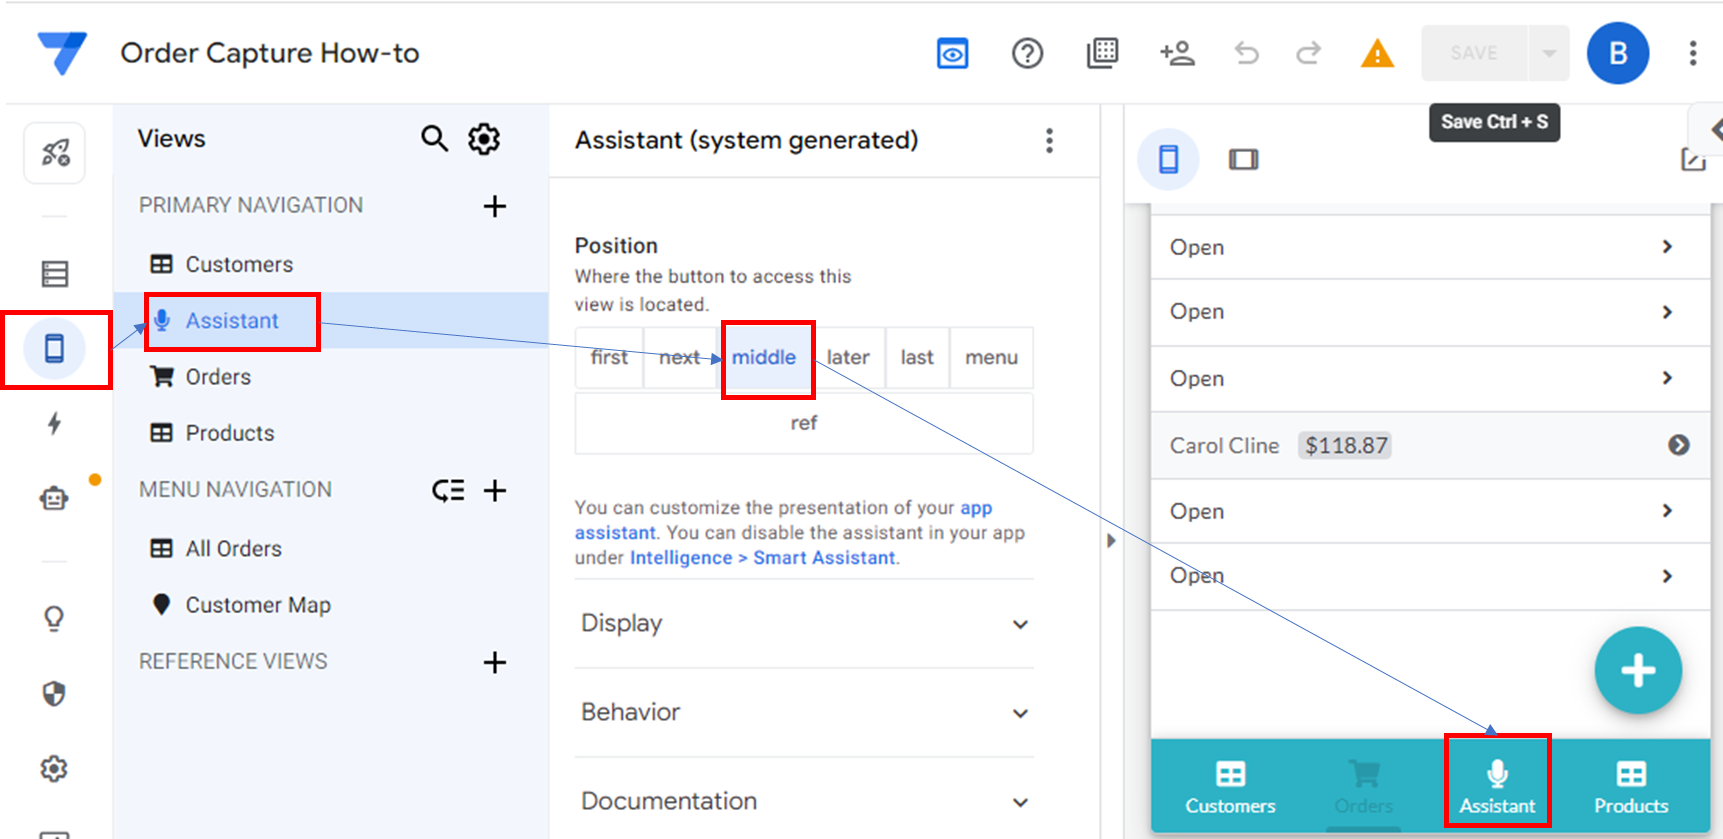Switch preview to mobile phone mode
This screenshot has height=839, width=1723.
tap(1168, 159)
